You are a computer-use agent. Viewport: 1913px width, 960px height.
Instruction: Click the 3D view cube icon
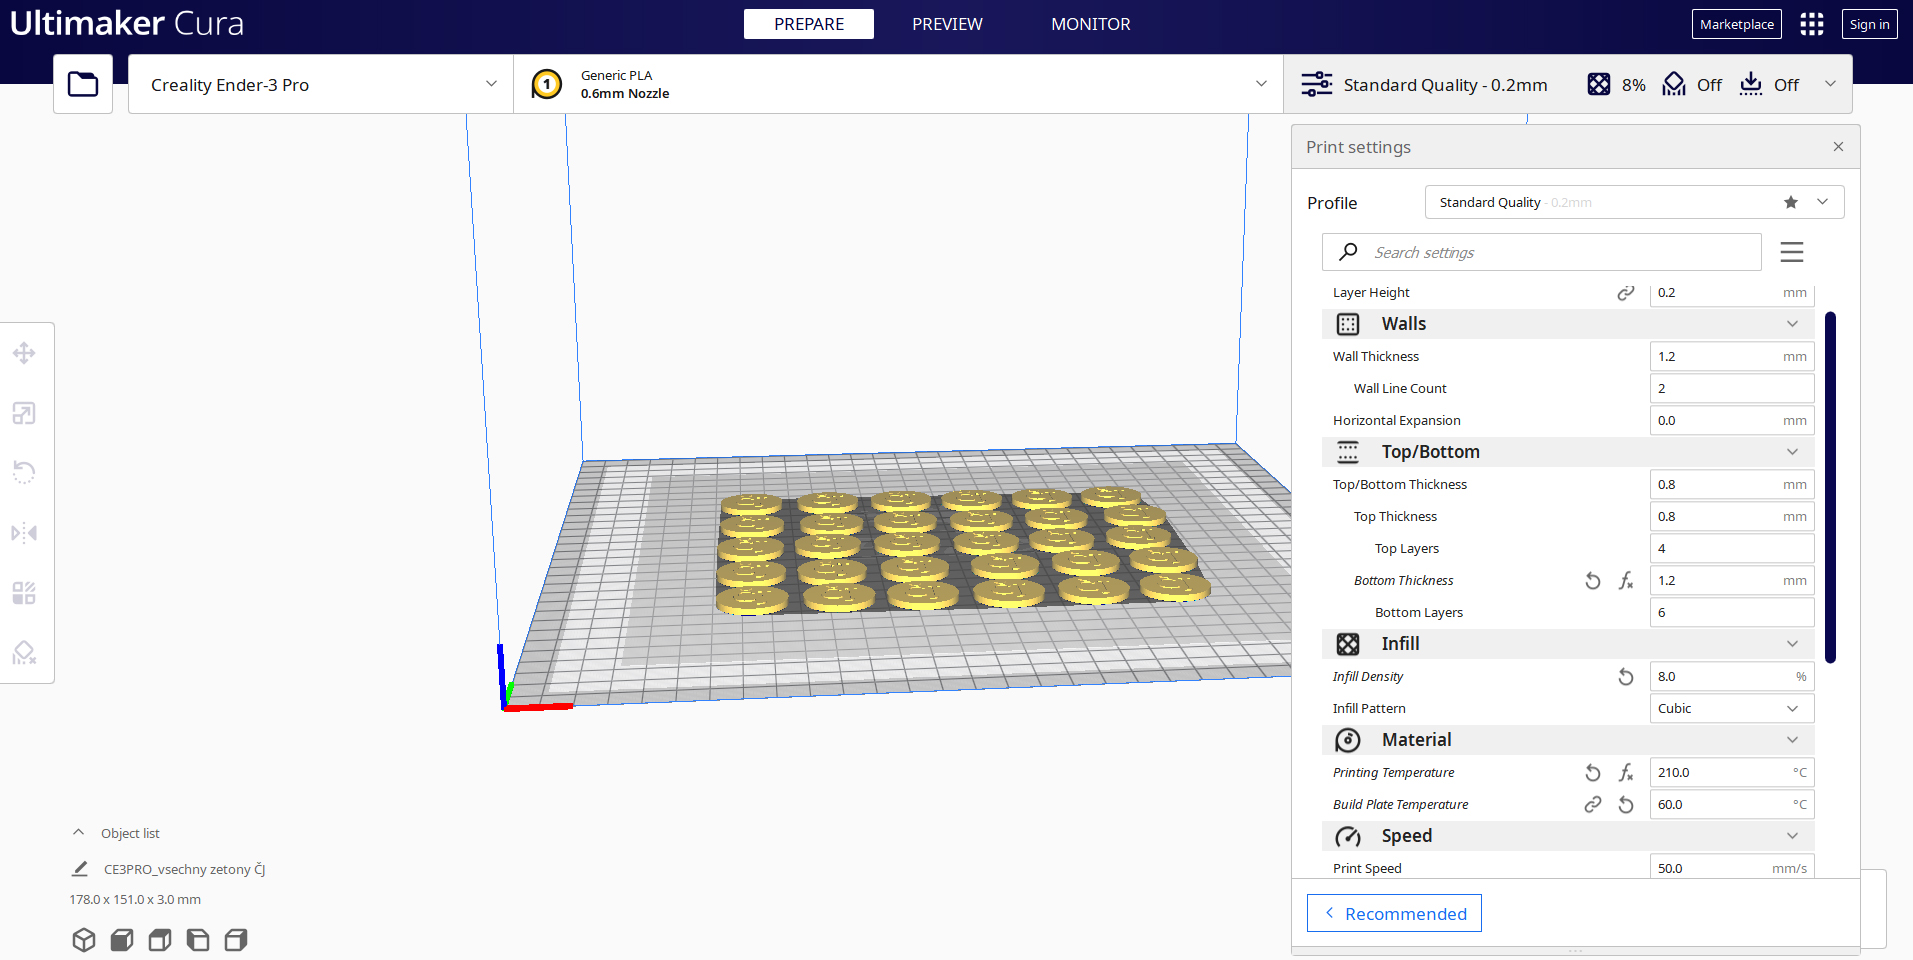(84, 940)
